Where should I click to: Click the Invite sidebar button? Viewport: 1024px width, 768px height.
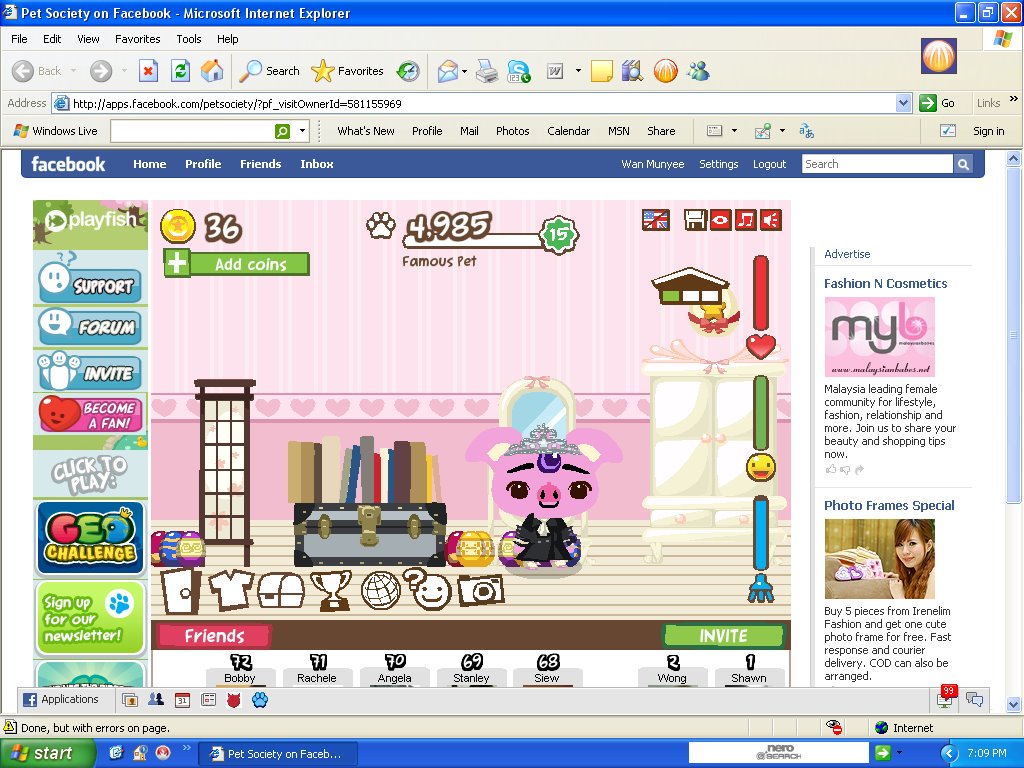coord(90,371)
